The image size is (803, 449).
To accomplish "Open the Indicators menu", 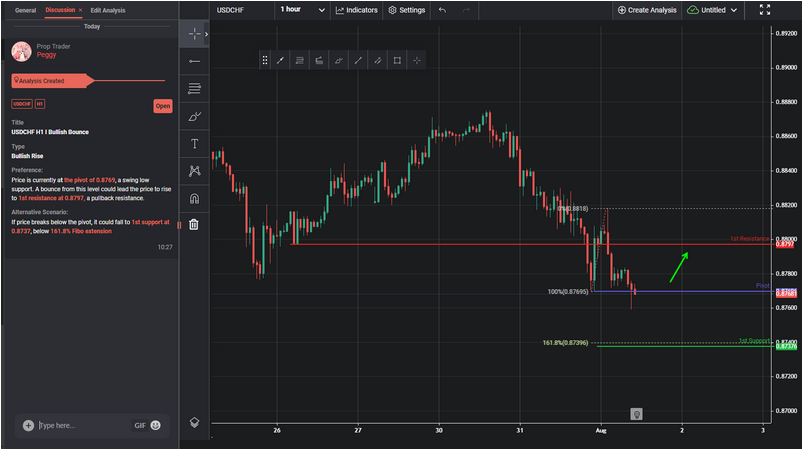I will coord(357,10).
